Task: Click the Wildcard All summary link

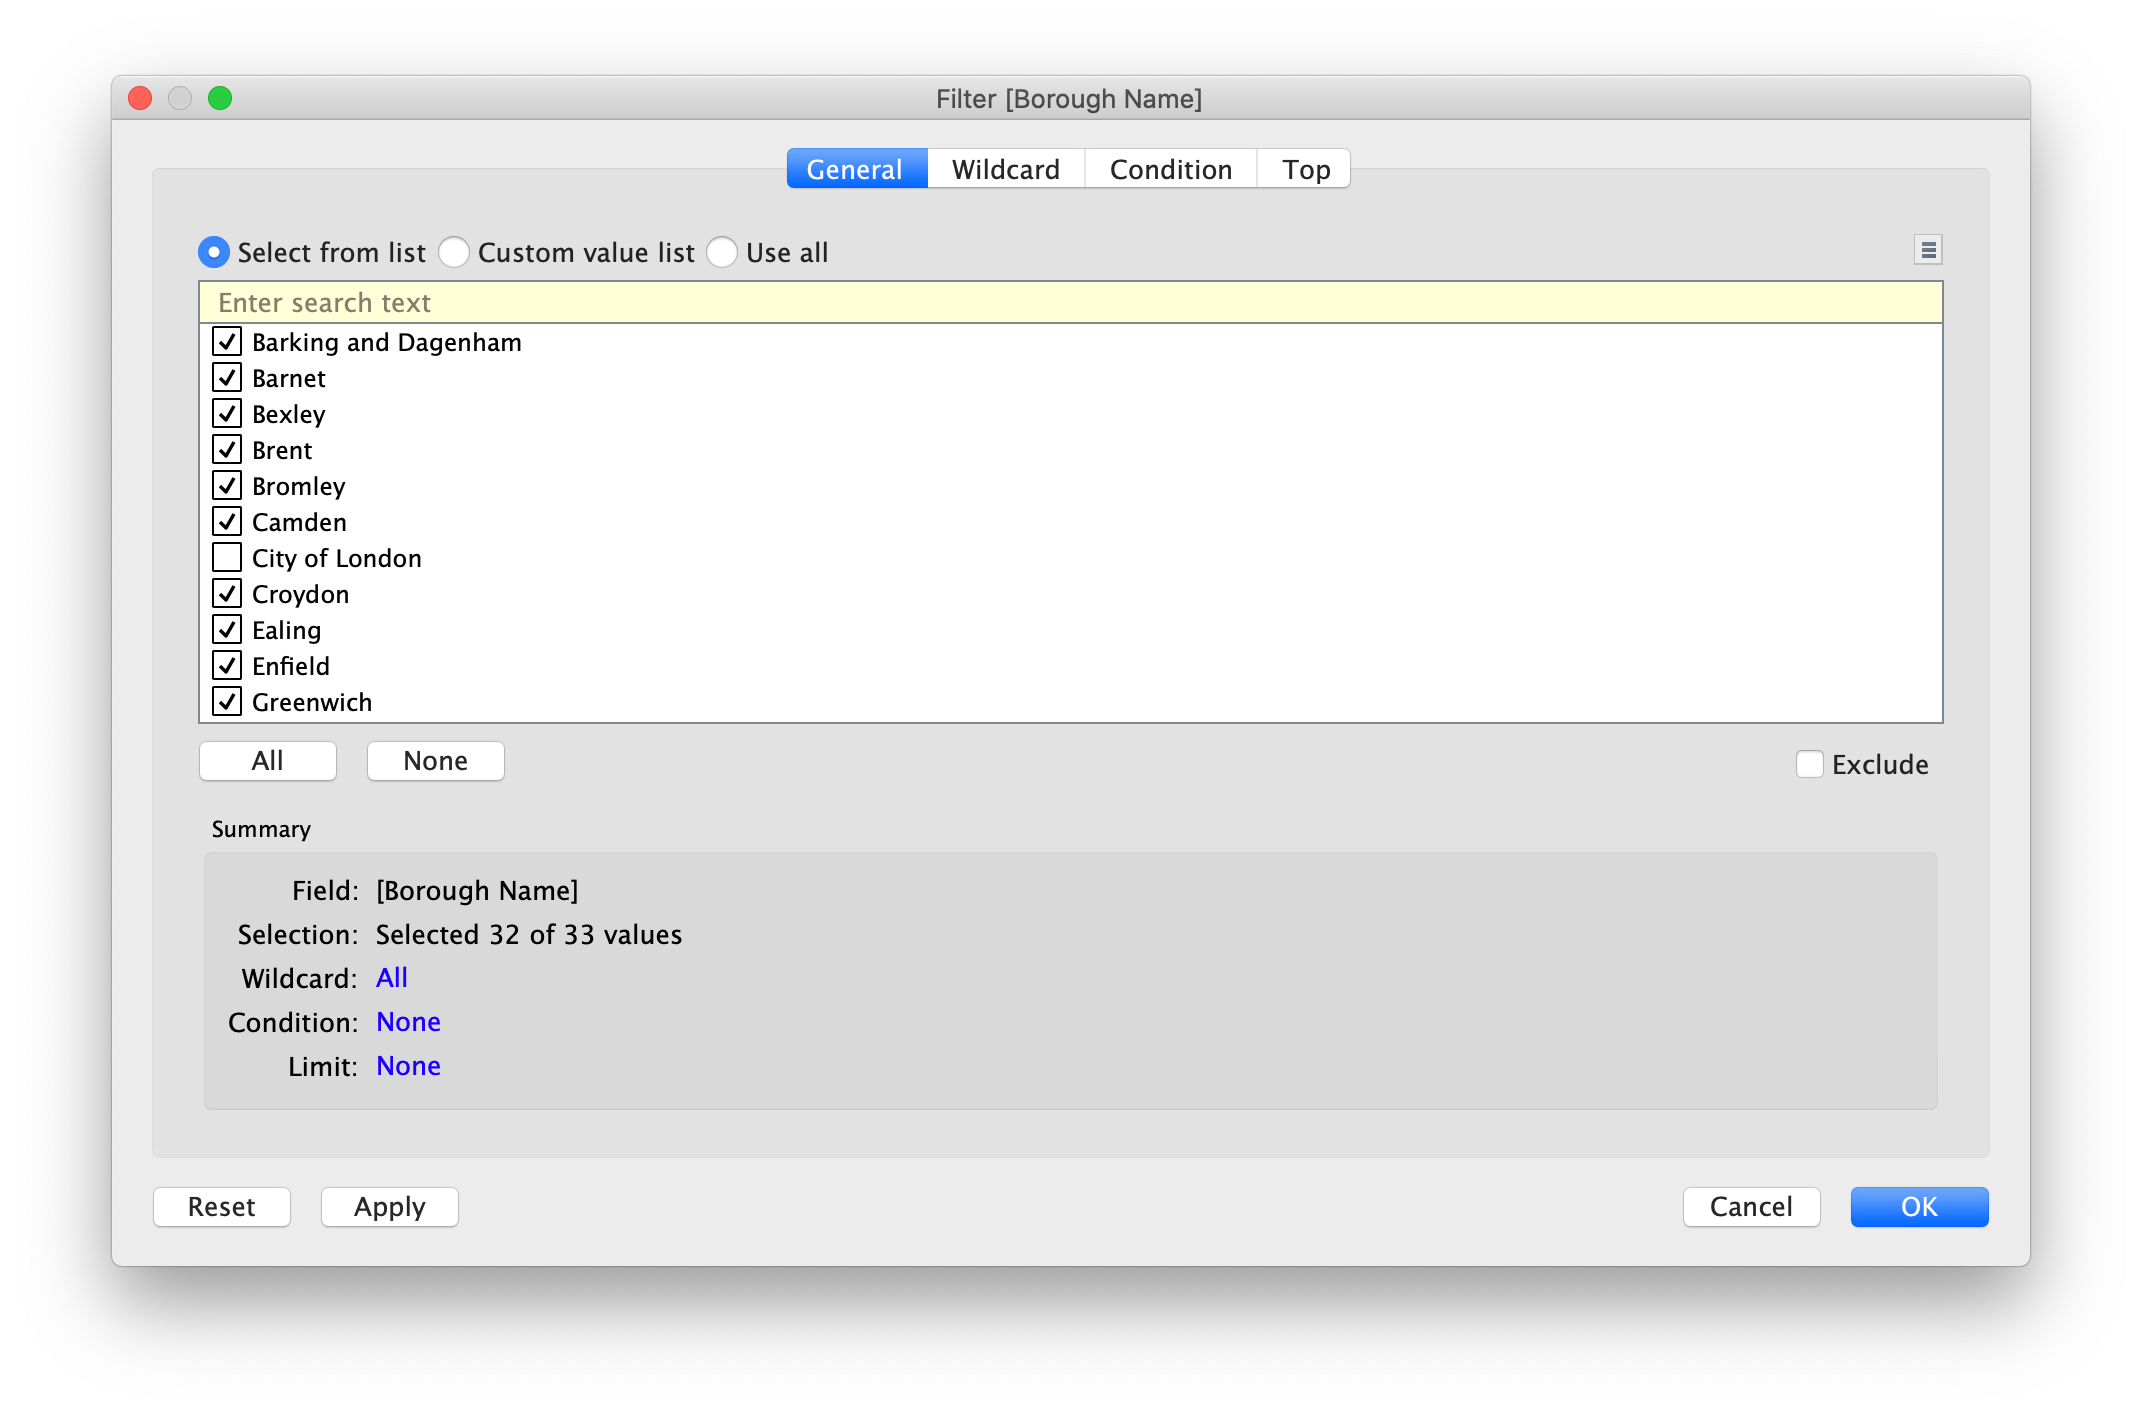Action: [391, 978]
